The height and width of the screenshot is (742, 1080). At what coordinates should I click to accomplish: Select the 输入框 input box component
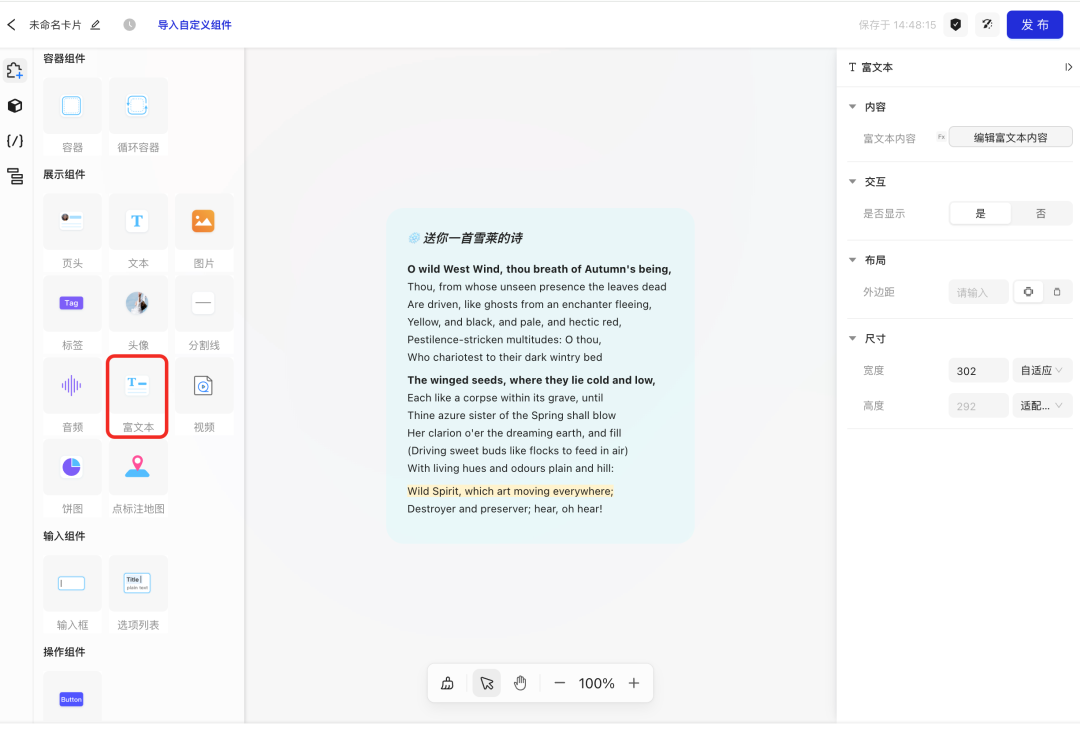[72, 594]
